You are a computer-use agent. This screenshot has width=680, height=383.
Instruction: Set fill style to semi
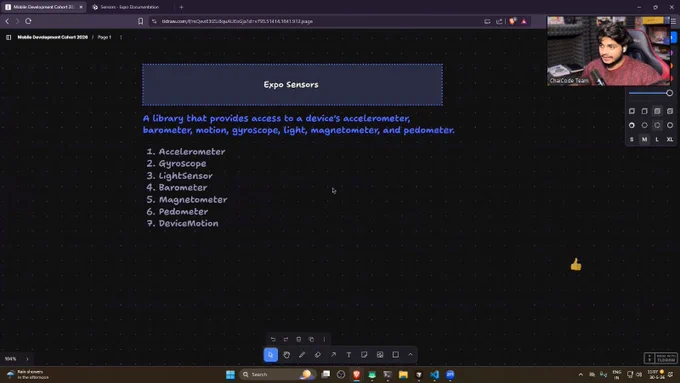pos(644,111)
